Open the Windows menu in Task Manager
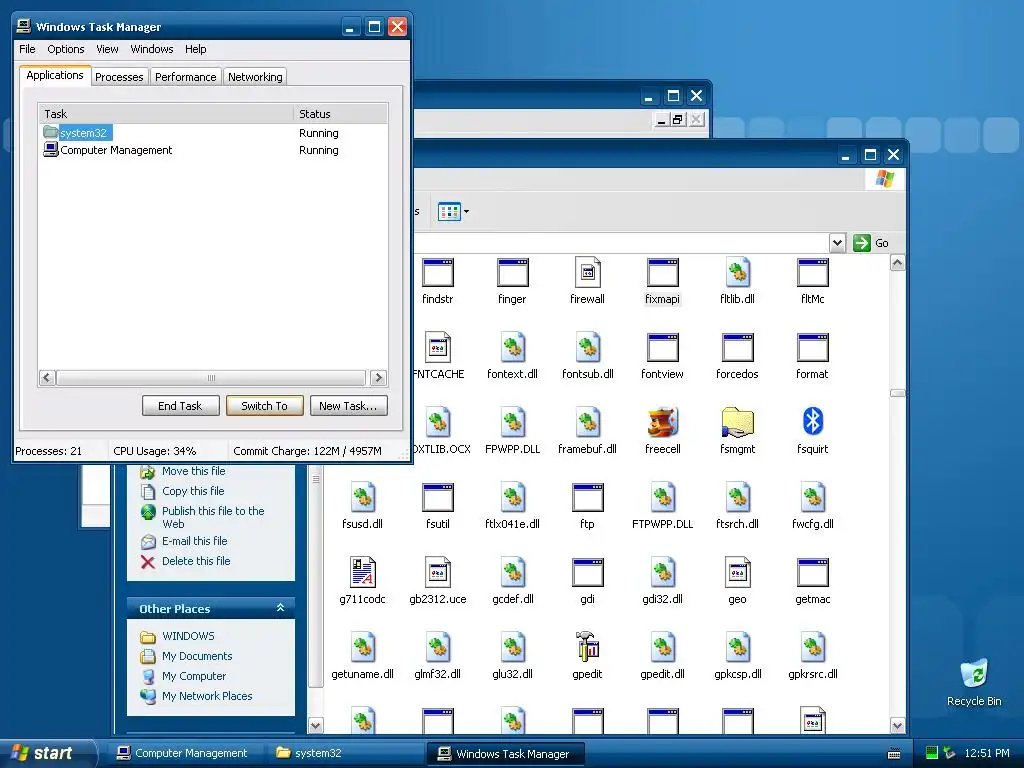Screen dimensions: 1024x768 point(152,49)
